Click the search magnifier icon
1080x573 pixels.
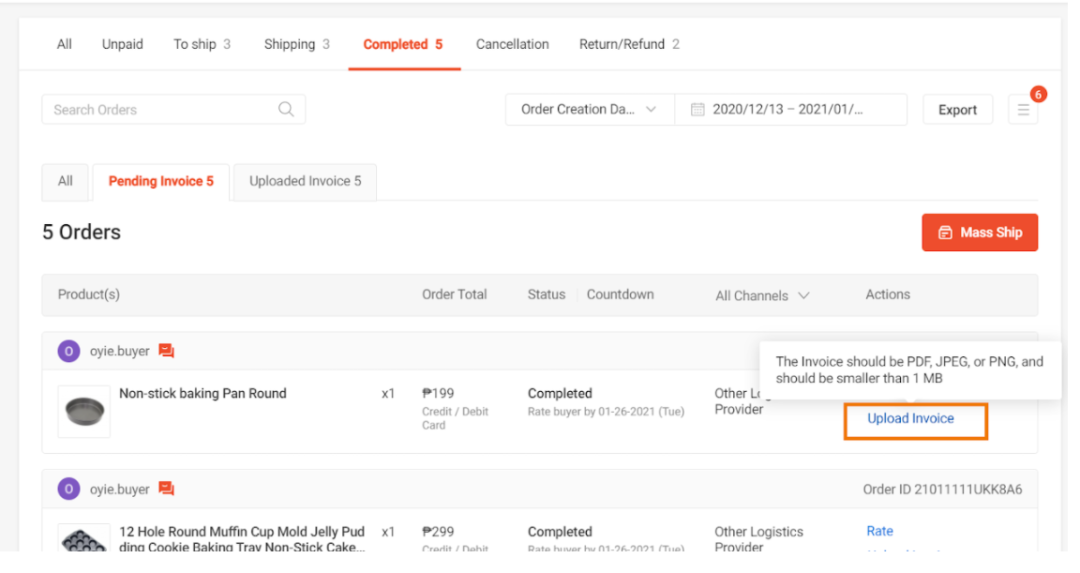(x=286, y=110)
